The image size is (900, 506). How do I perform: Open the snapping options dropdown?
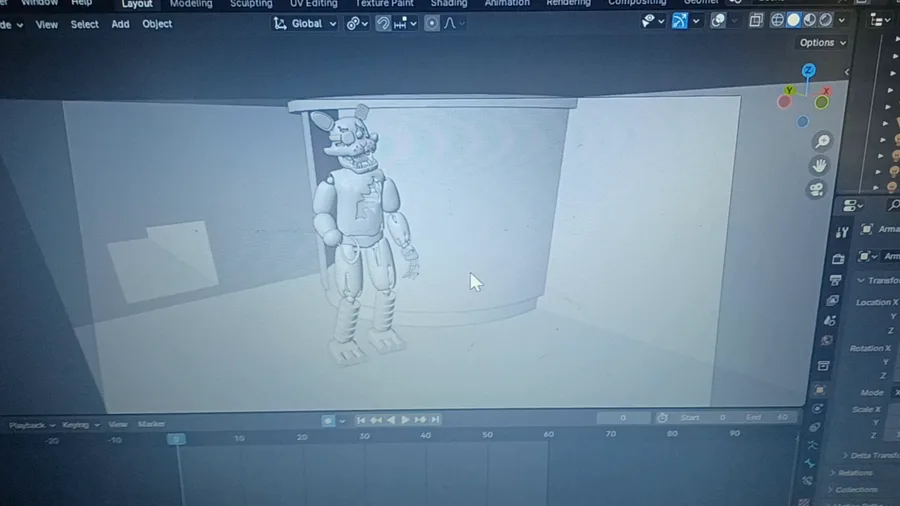click(405, 24)
